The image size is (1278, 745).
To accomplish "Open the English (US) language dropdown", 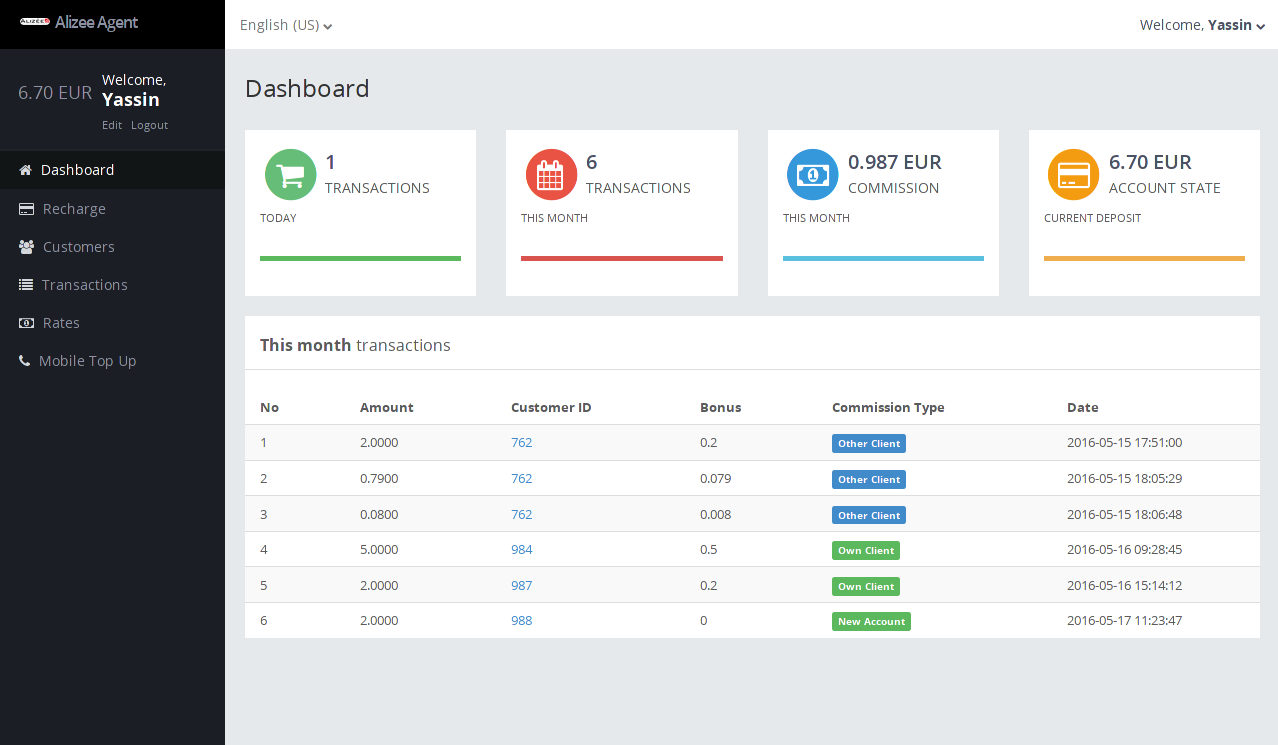I will (286, 25).
